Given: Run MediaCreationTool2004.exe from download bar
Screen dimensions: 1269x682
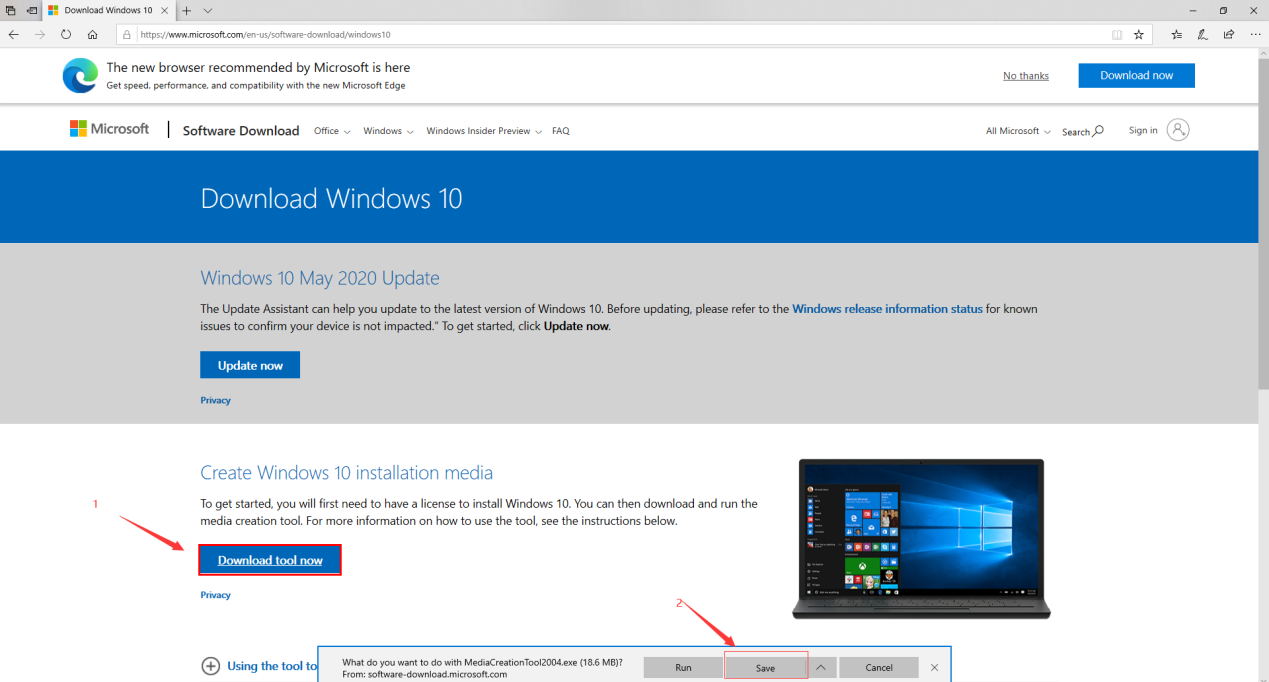Looking at the screenshot, I should click(683, 667).
